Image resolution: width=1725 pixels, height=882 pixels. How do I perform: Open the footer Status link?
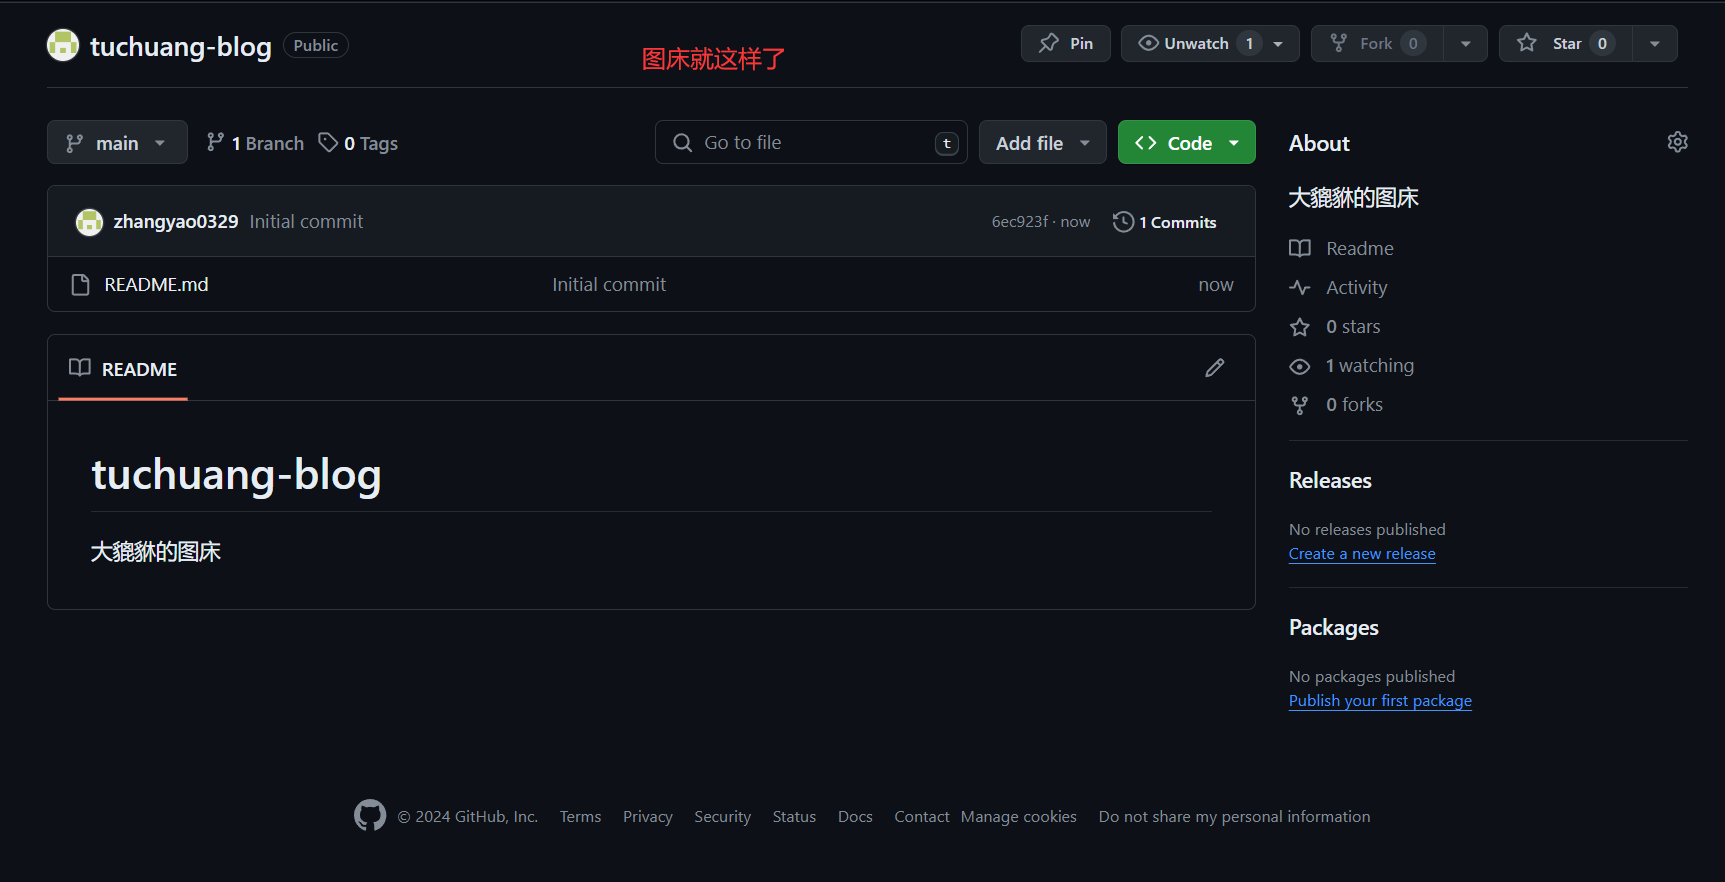794,817
